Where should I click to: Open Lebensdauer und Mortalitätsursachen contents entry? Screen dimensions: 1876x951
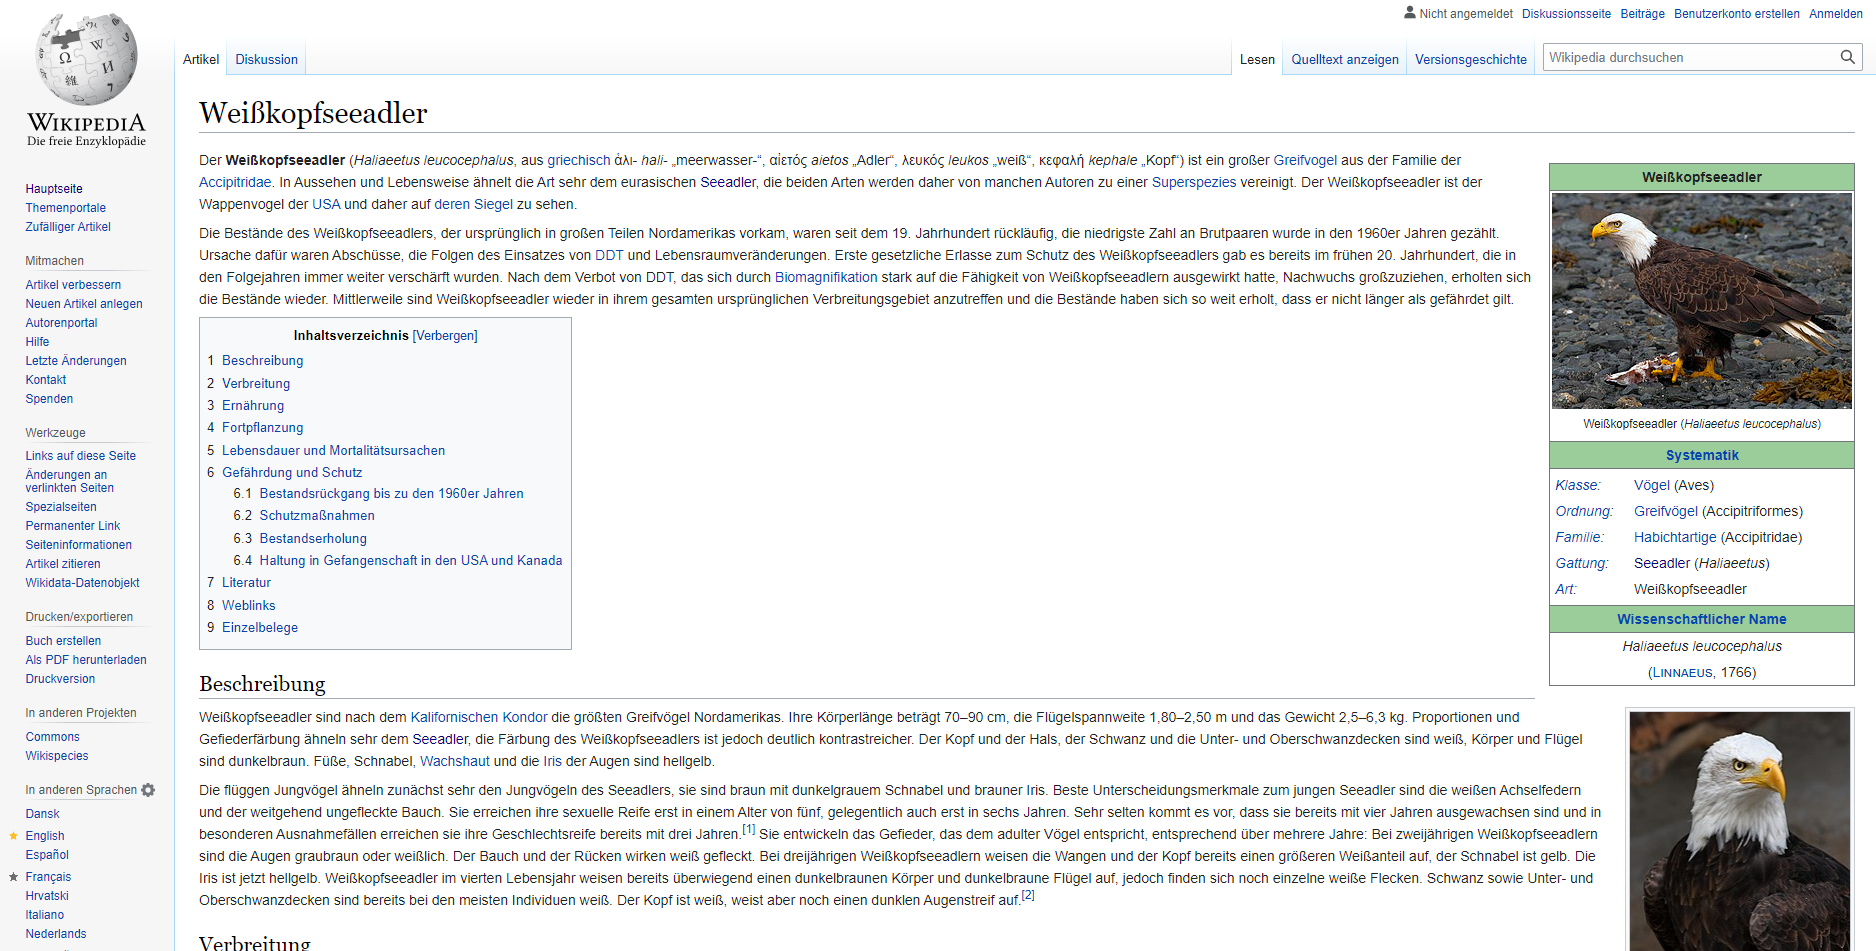[333, 451]
